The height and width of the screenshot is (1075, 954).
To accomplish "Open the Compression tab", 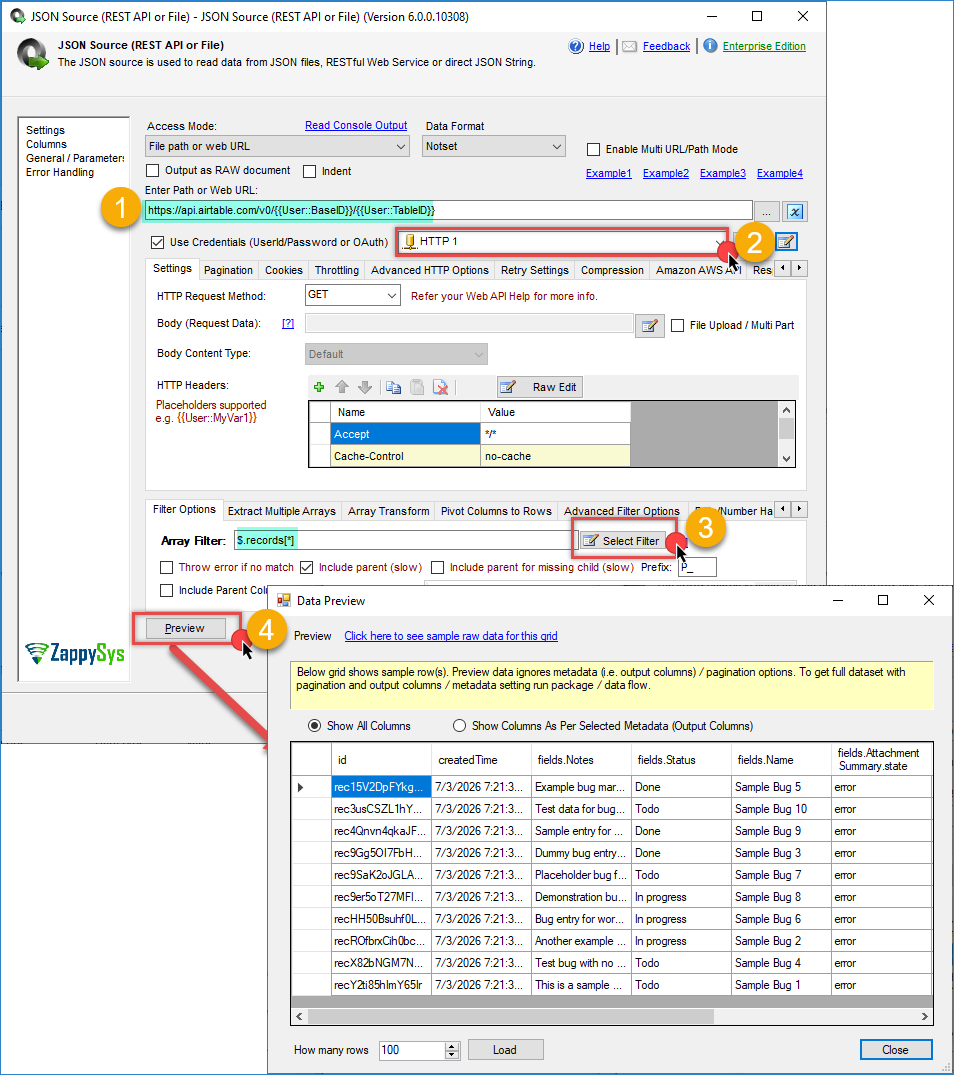I will (x=612, y=270).
